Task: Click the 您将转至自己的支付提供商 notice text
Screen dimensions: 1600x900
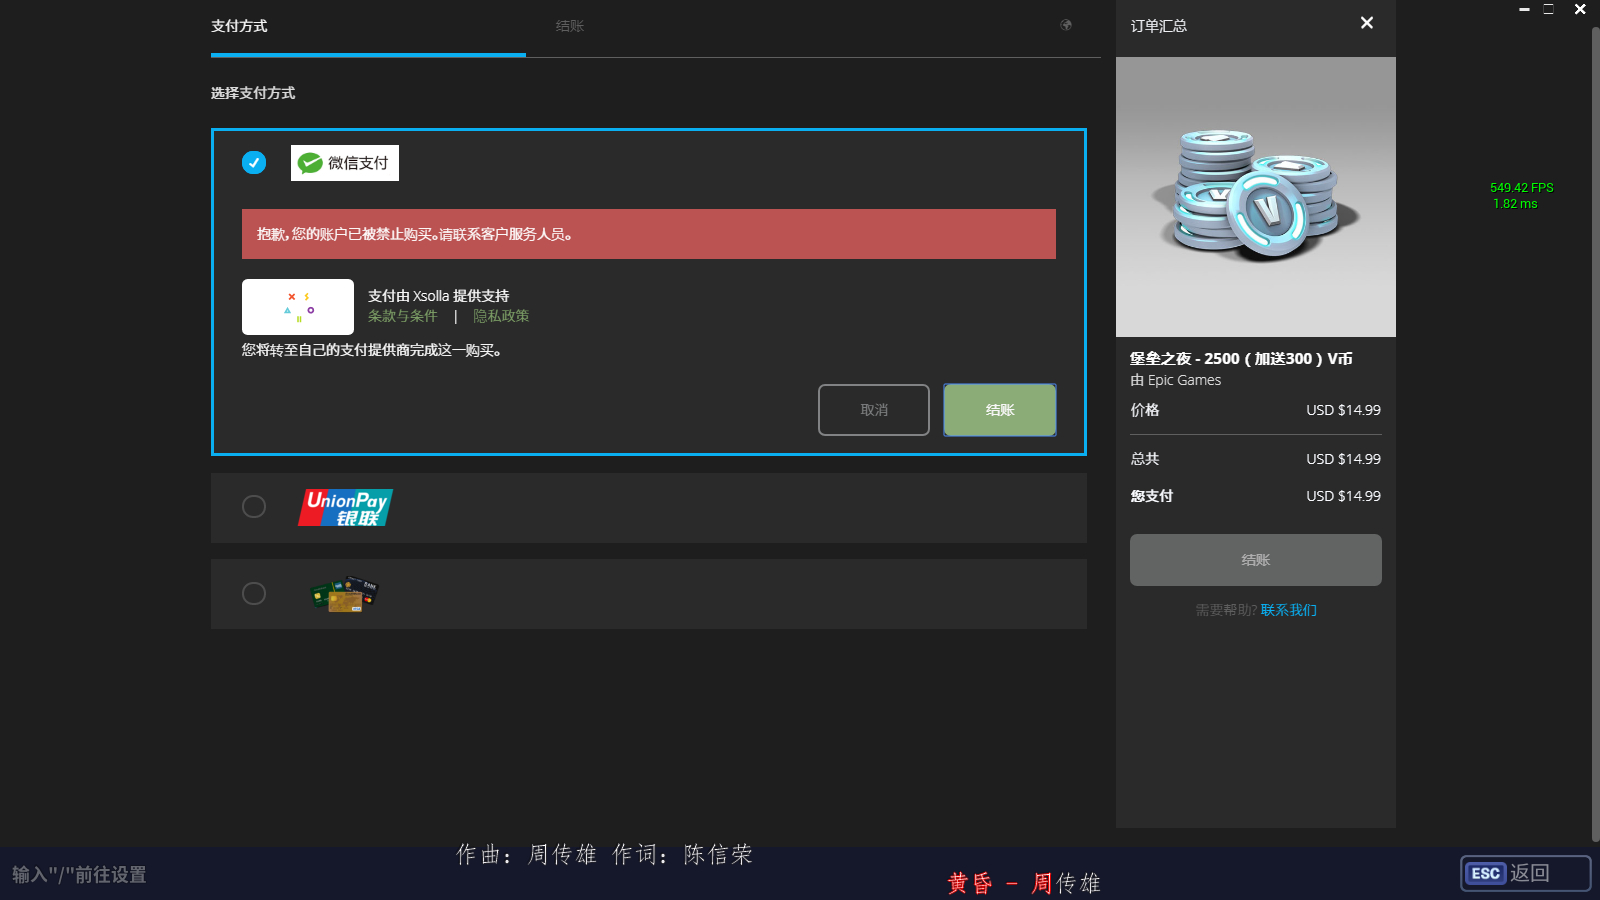Action: click(372, 351)
